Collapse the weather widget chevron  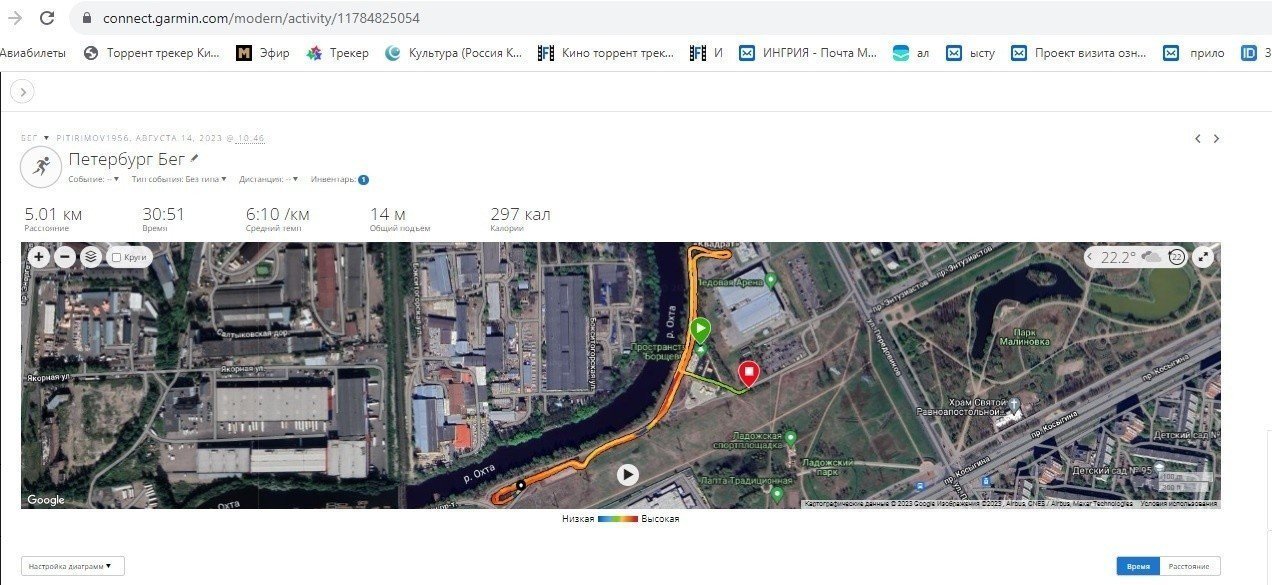1091,257
